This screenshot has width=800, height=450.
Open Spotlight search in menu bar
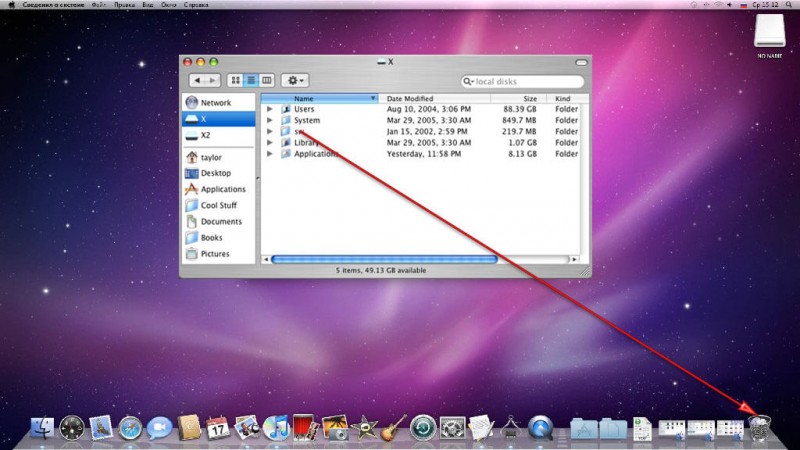tap(789, 5)
